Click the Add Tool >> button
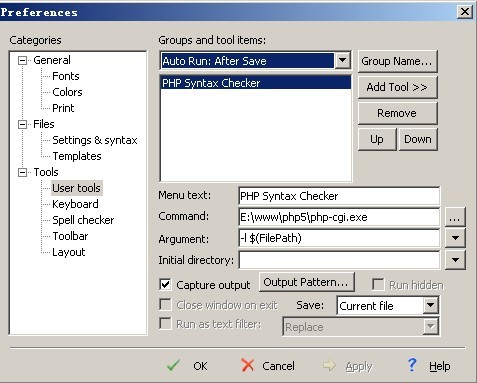This screenshot has height=383, width=477. [397, 87]
